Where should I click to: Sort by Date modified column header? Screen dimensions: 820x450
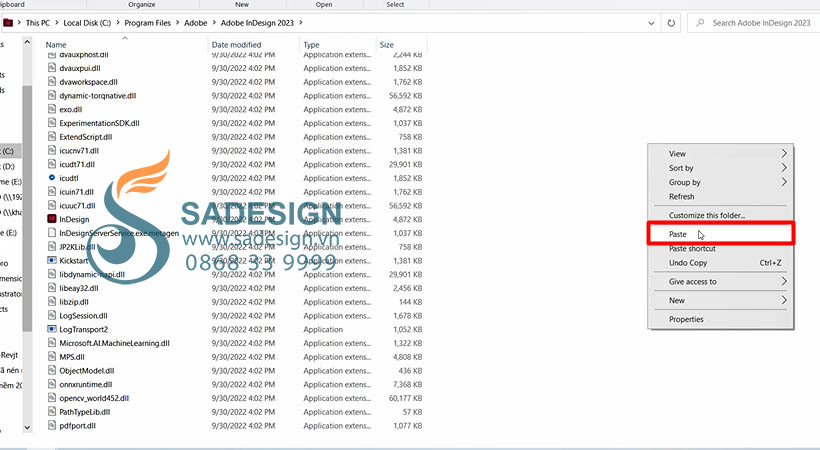pos(236,45)
